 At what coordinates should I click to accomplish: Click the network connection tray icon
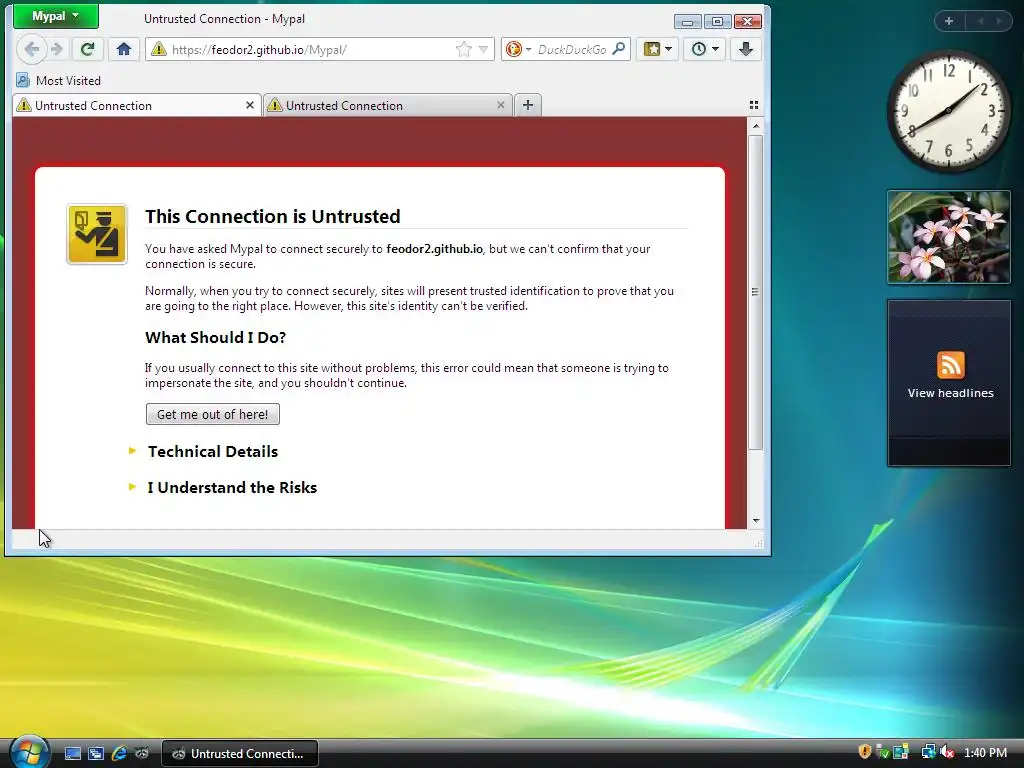[x=928, y=752]
